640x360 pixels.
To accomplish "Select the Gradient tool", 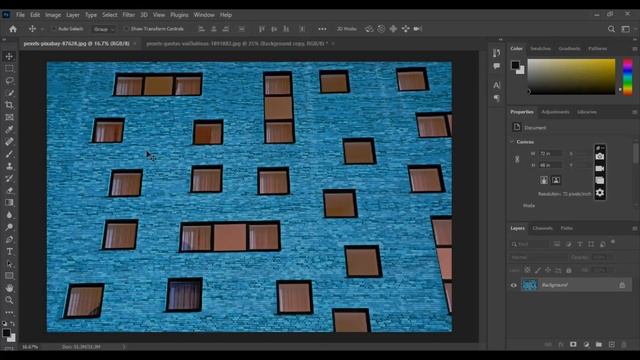I will click(x=9, y=203).
